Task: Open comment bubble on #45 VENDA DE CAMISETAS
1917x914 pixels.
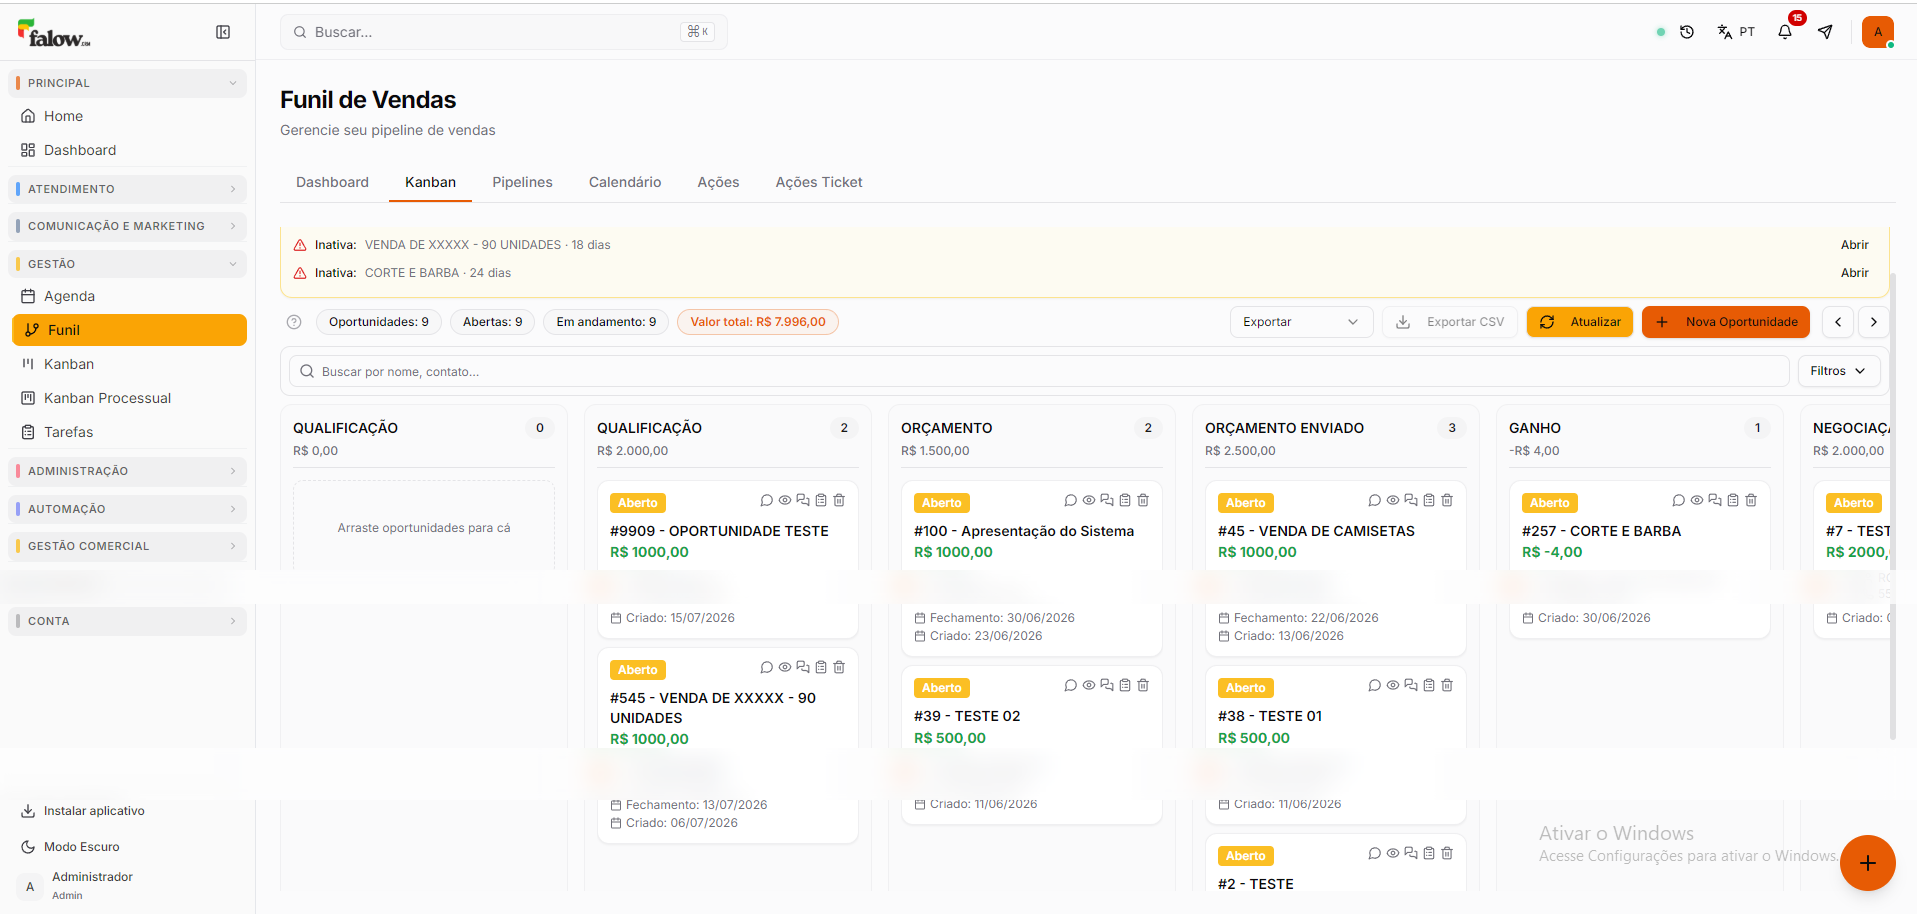Action: coord(1375,500)
